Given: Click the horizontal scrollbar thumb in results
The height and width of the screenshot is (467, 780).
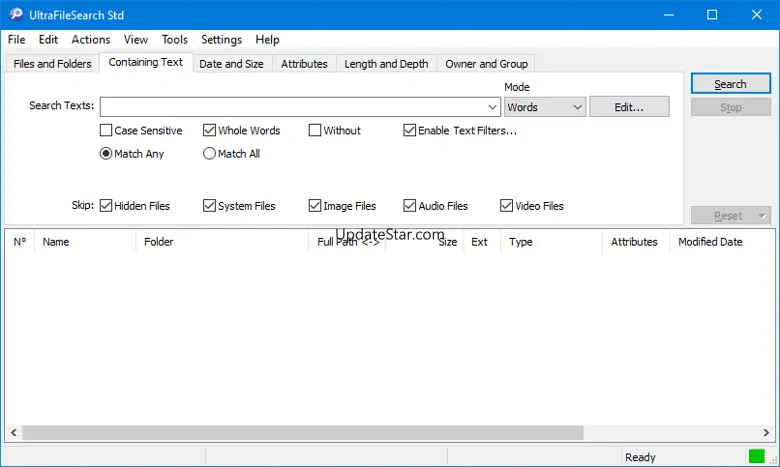Looking at the screenshot, I should tap(302, 432).
